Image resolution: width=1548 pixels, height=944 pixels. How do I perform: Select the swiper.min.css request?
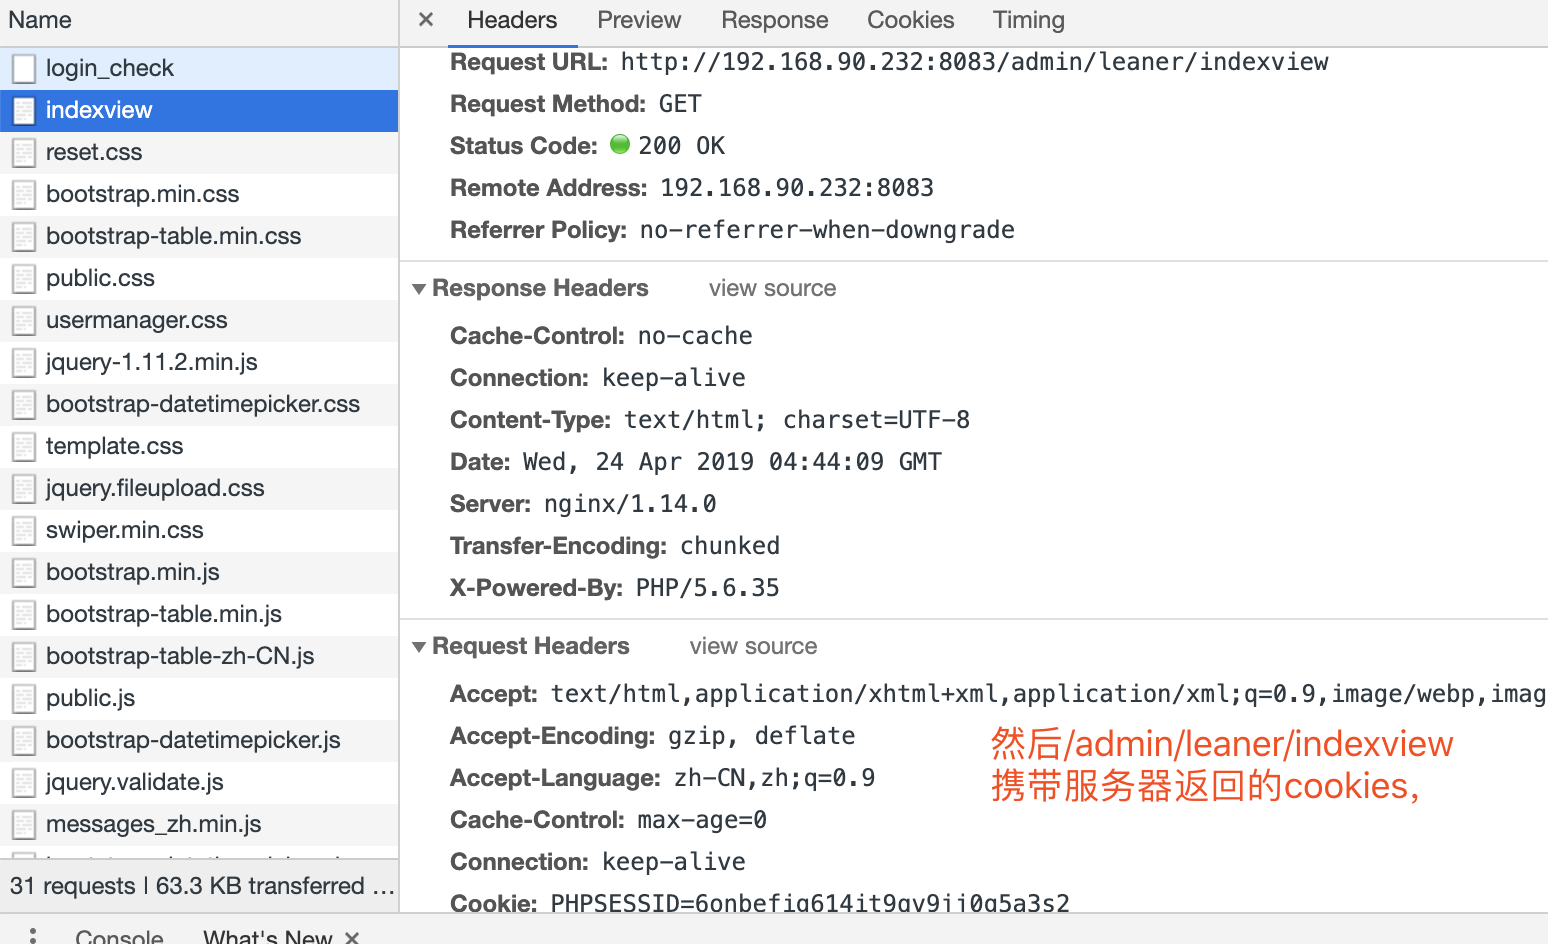click(x=125, y=530)
